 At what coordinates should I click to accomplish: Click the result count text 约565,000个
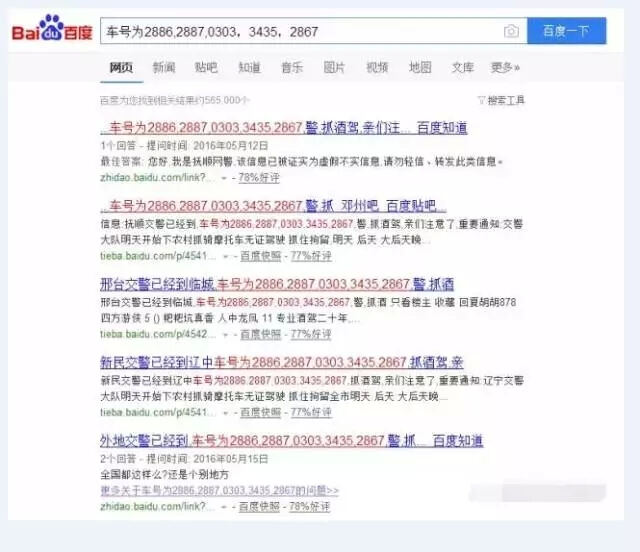point(175,100)
